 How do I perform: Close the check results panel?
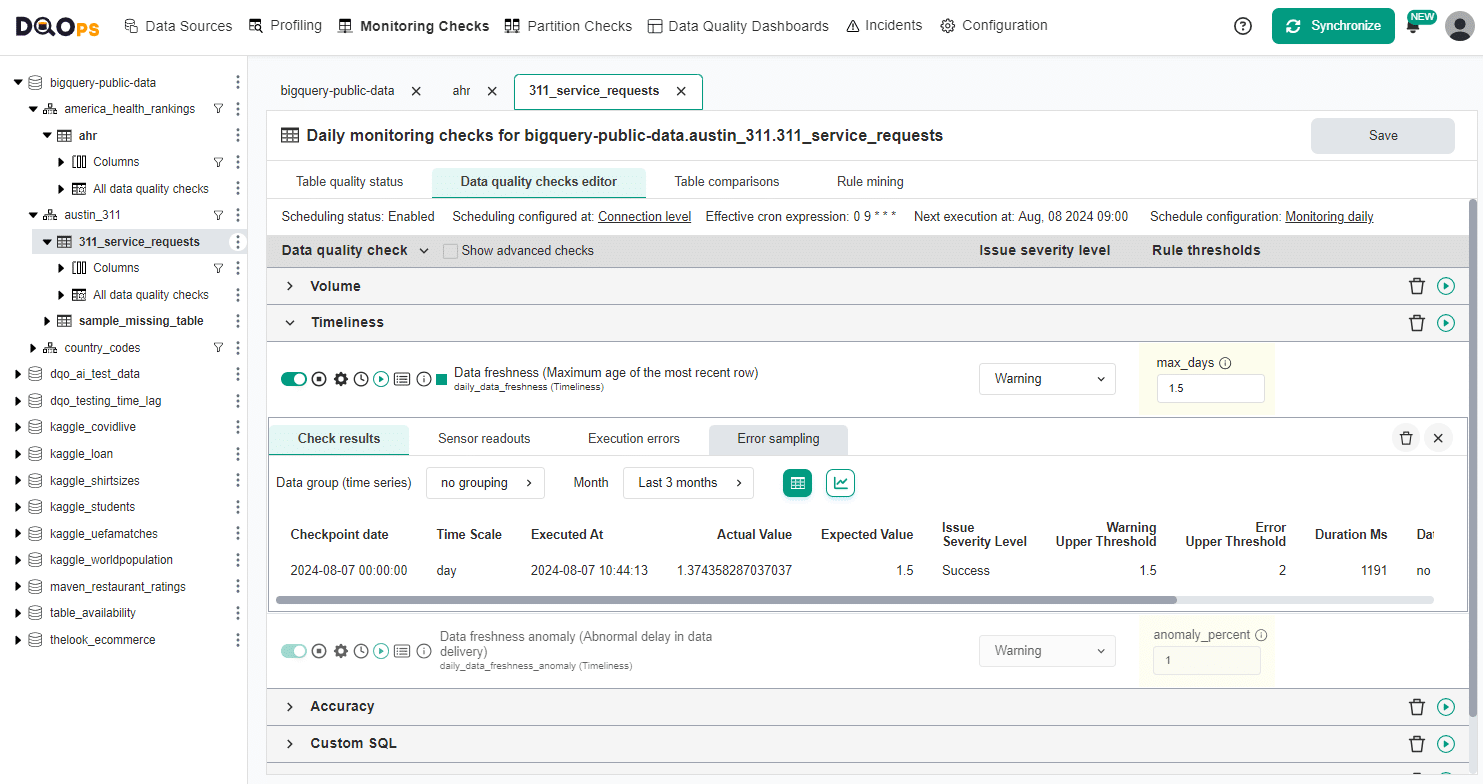click(1438, 438)
